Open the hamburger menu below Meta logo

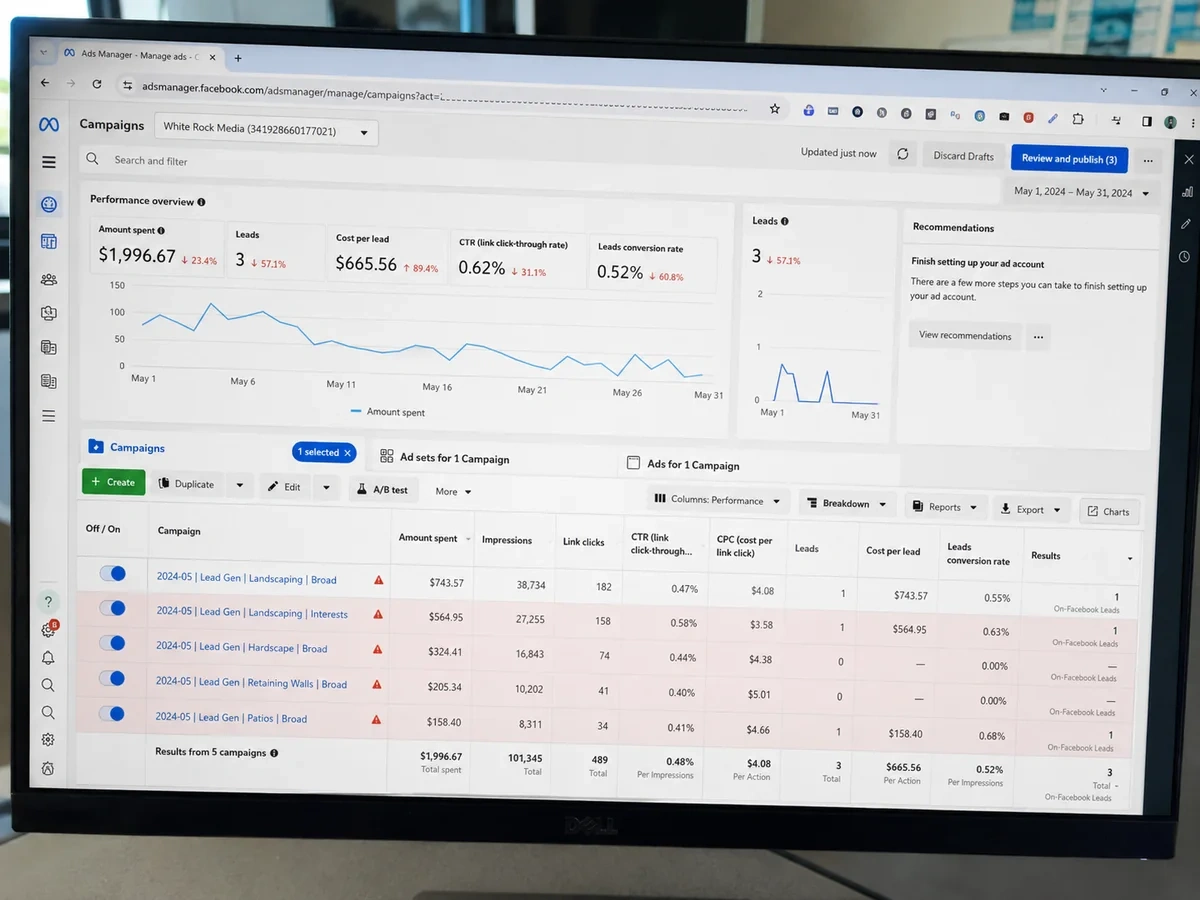[x=49, y=162]
